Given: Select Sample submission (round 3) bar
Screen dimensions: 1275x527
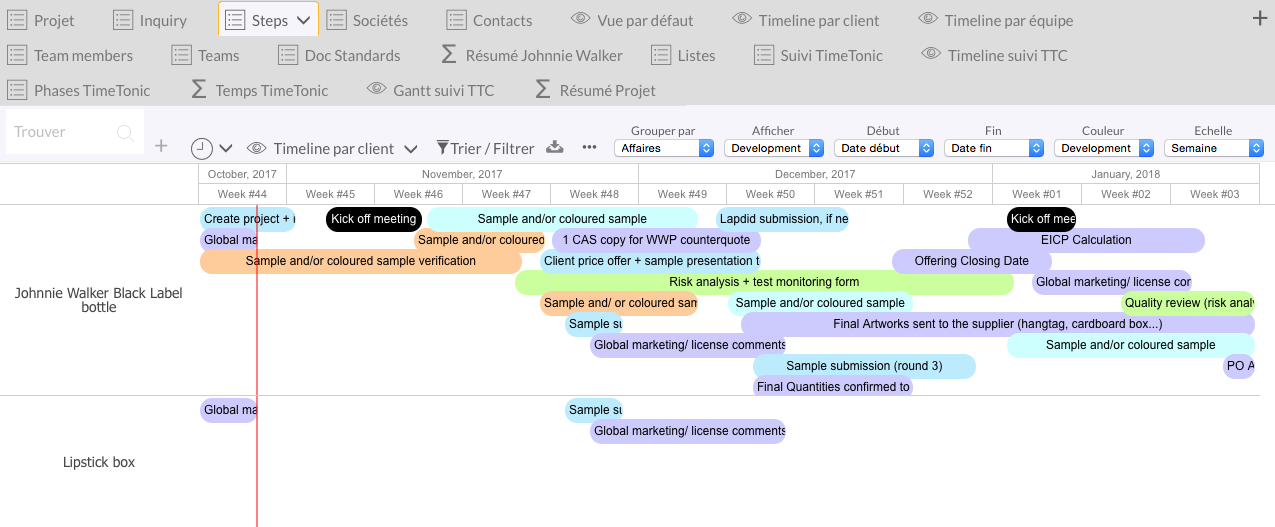Looking at the screenshot, I should point(864,366).
